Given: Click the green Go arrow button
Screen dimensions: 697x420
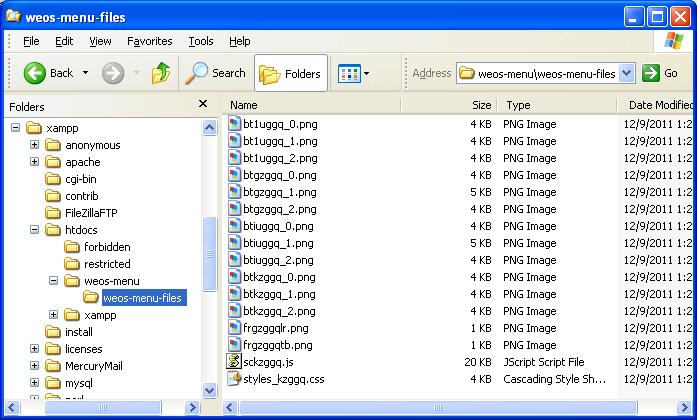Looking at the screenshot, I should [651, 73].
